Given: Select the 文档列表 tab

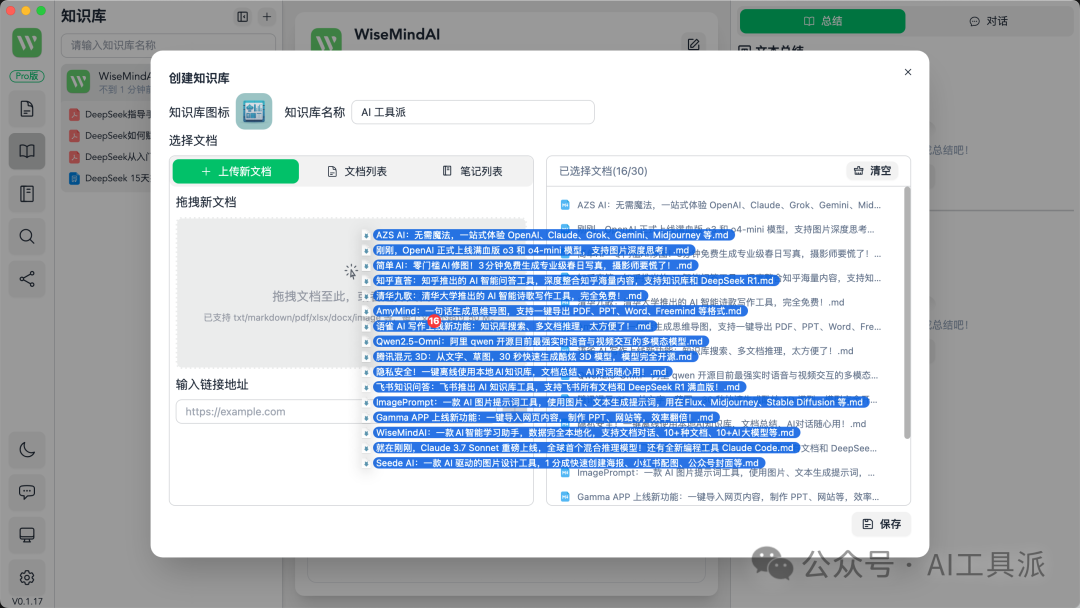Looking at the screenshot, I should (x=357, y=171).
